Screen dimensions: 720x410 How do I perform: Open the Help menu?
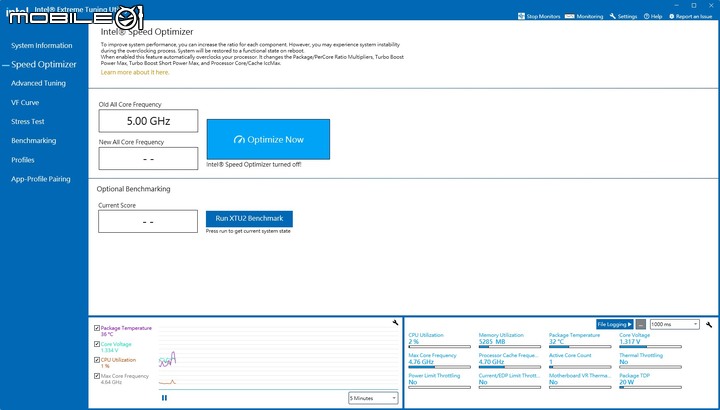click(x=652, y=16)
